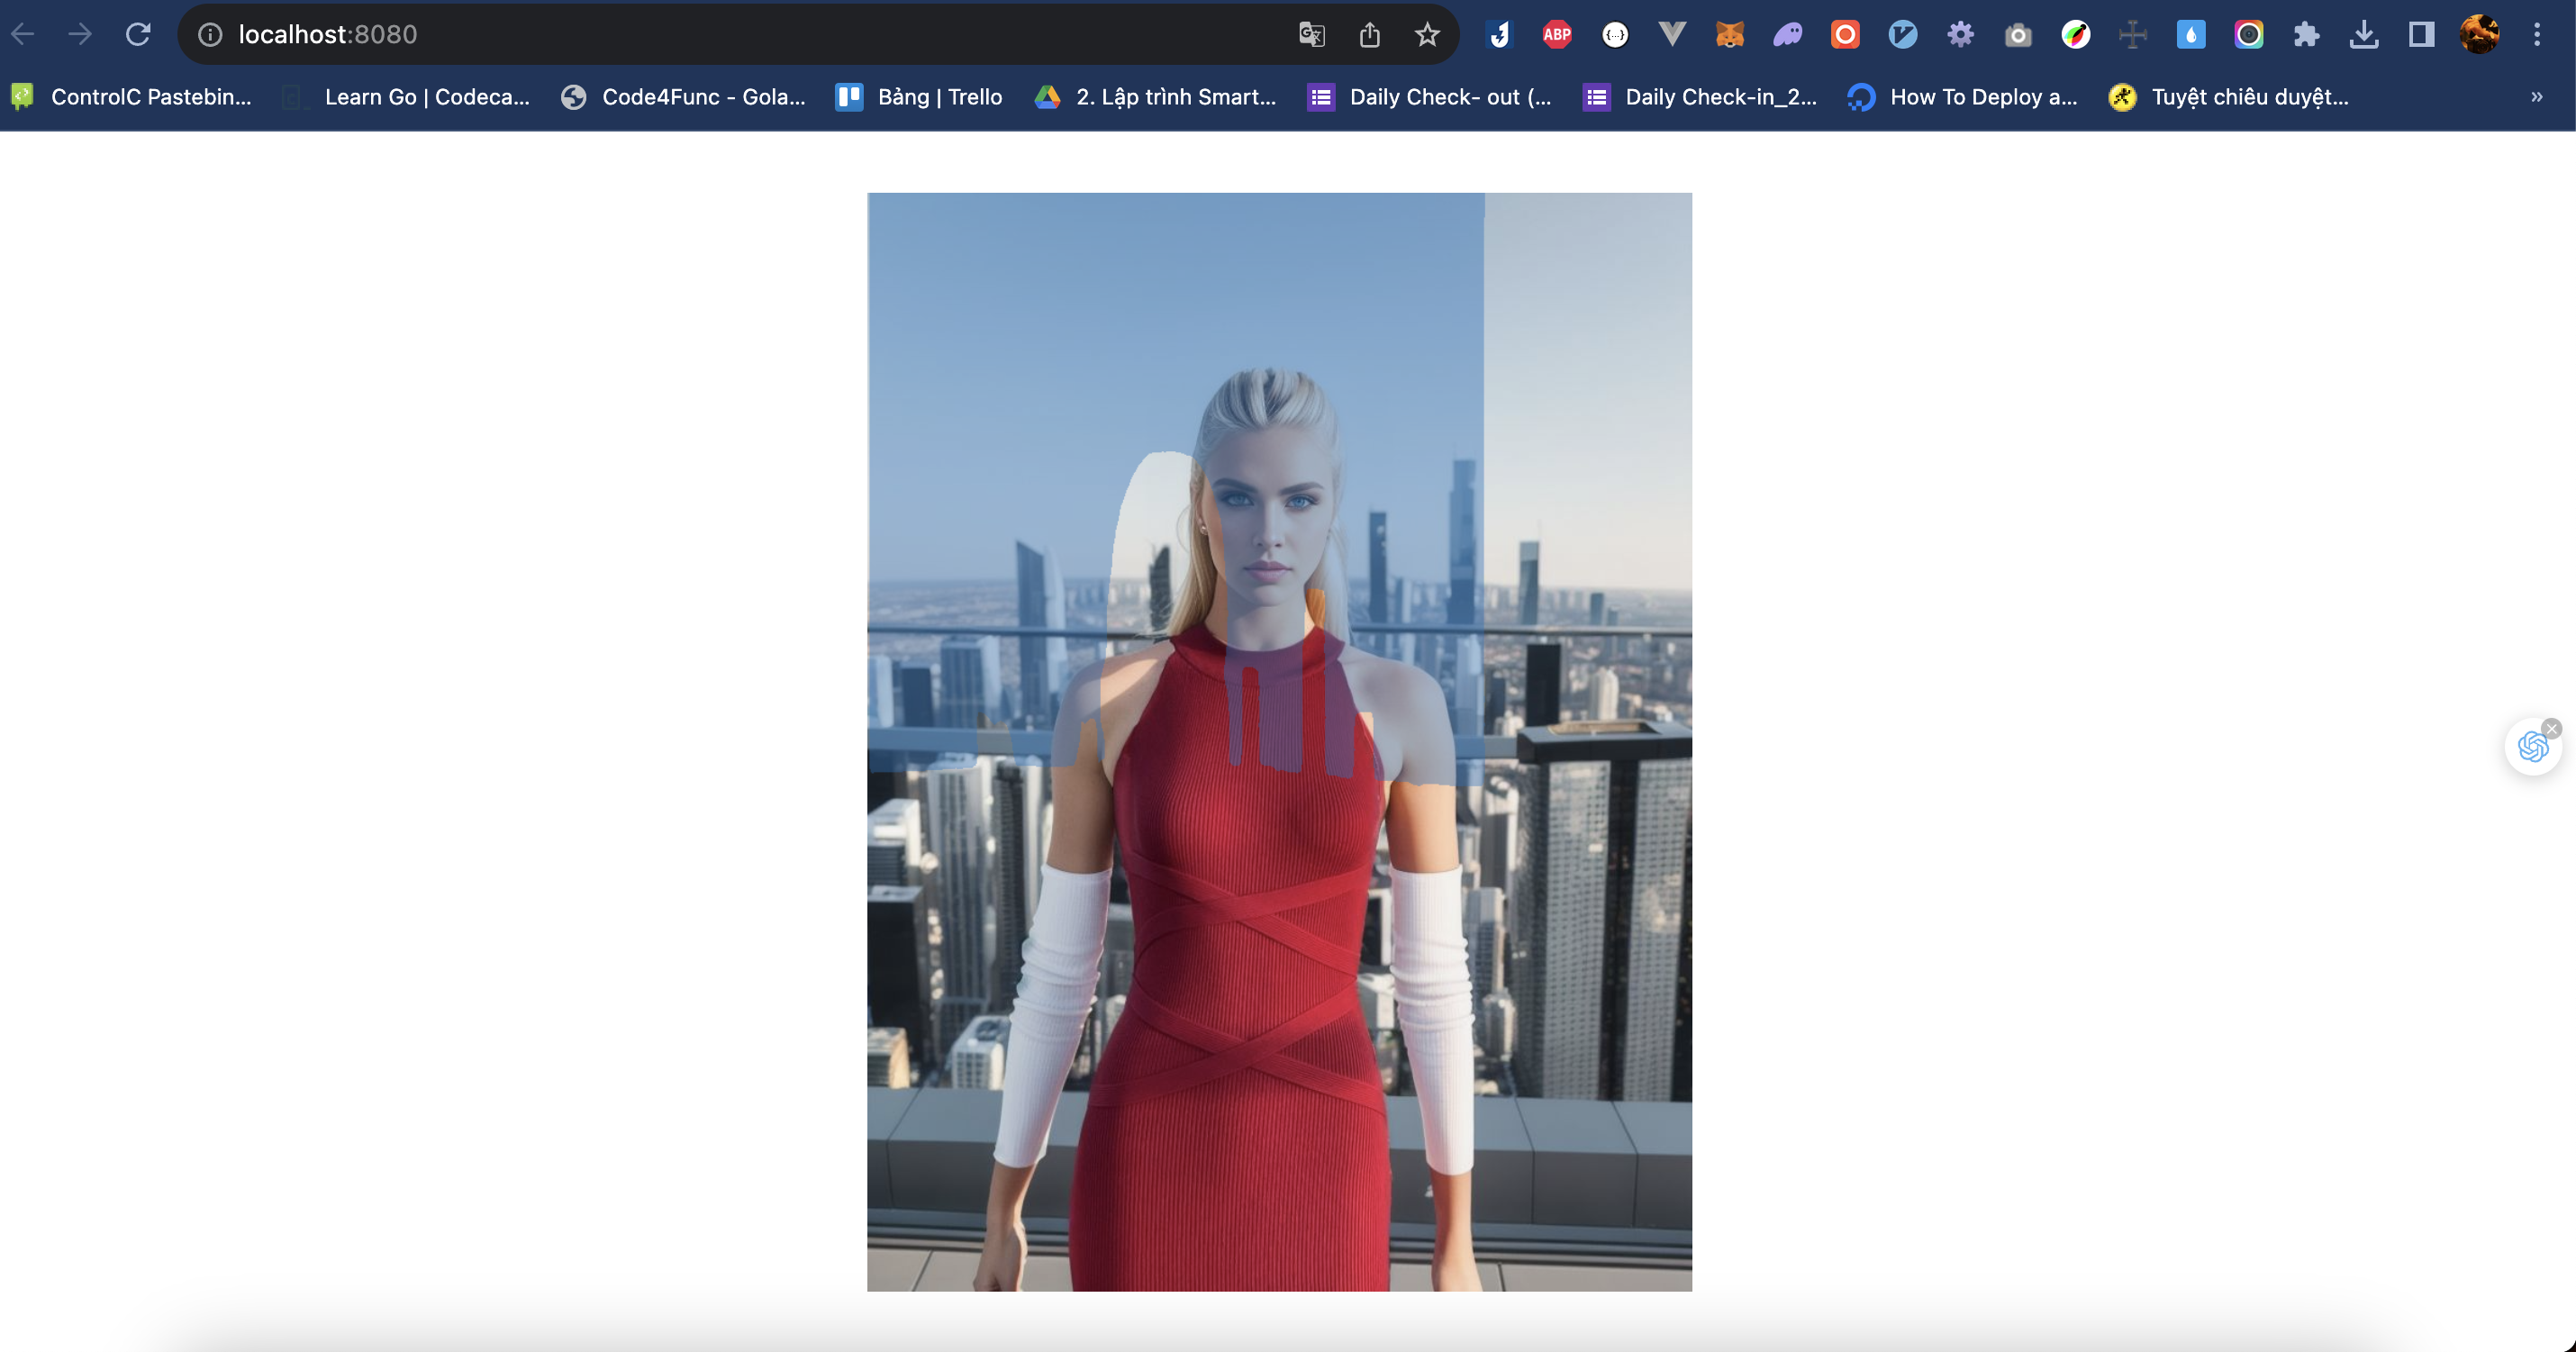Expand hidden bookmarks via the chevron
Image resolution: width=2576 pixels, height=1352 pixels.
click(2536, 97)
